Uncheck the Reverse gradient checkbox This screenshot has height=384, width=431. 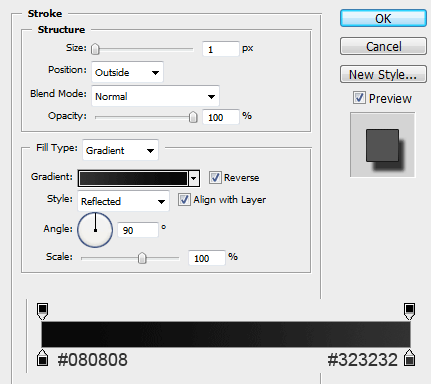click(x=215, y=177)
